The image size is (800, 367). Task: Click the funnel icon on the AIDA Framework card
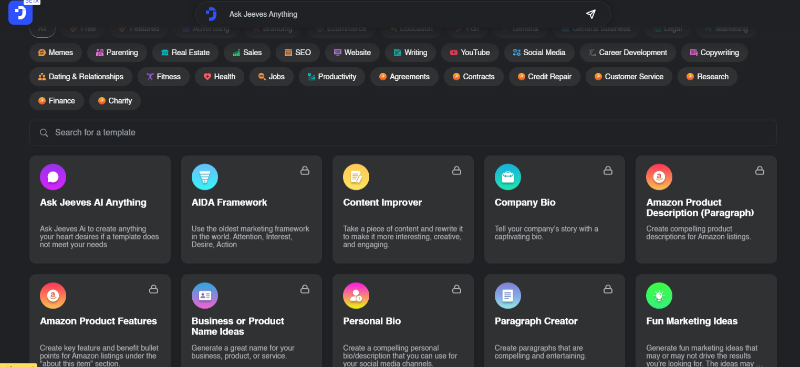pyautogui.click(x=205, y=177)
